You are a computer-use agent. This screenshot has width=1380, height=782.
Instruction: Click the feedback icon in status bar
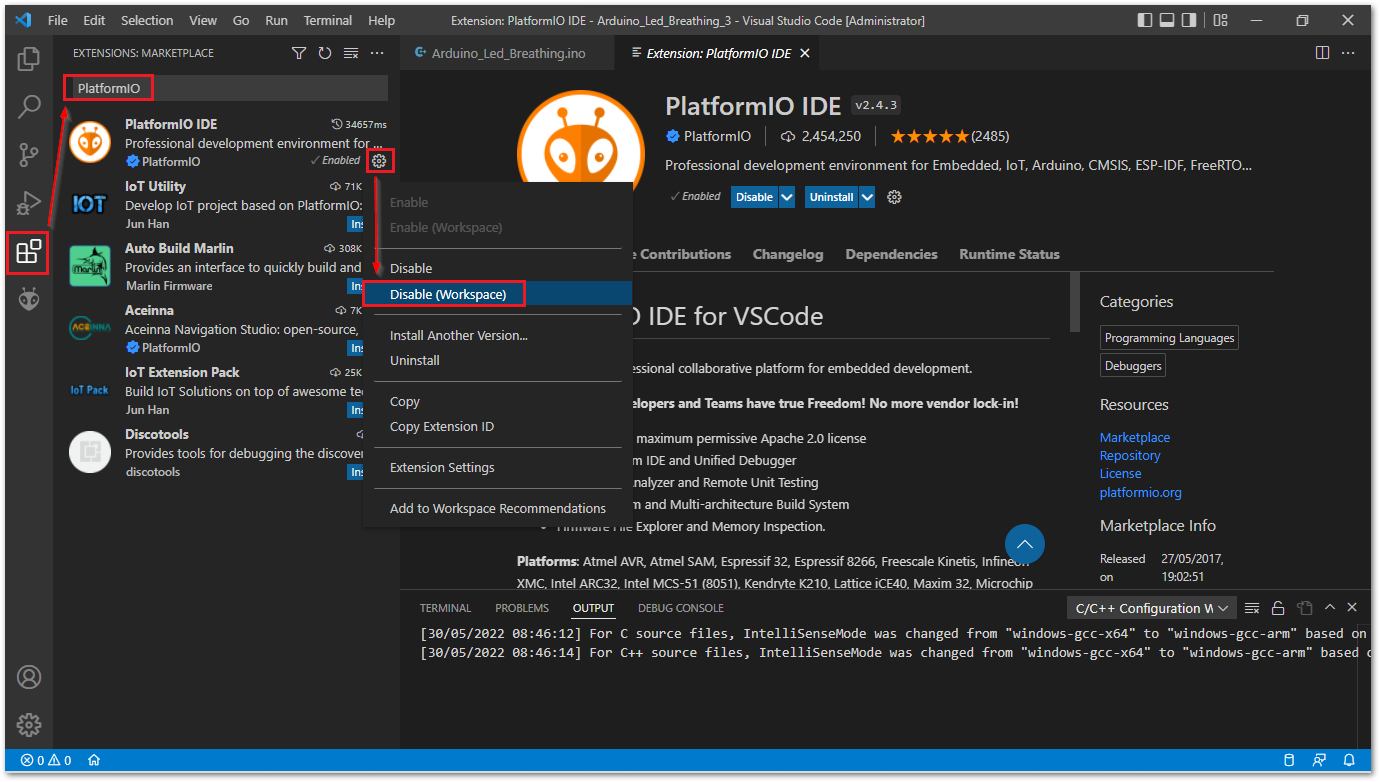(x=1320, y=760)
